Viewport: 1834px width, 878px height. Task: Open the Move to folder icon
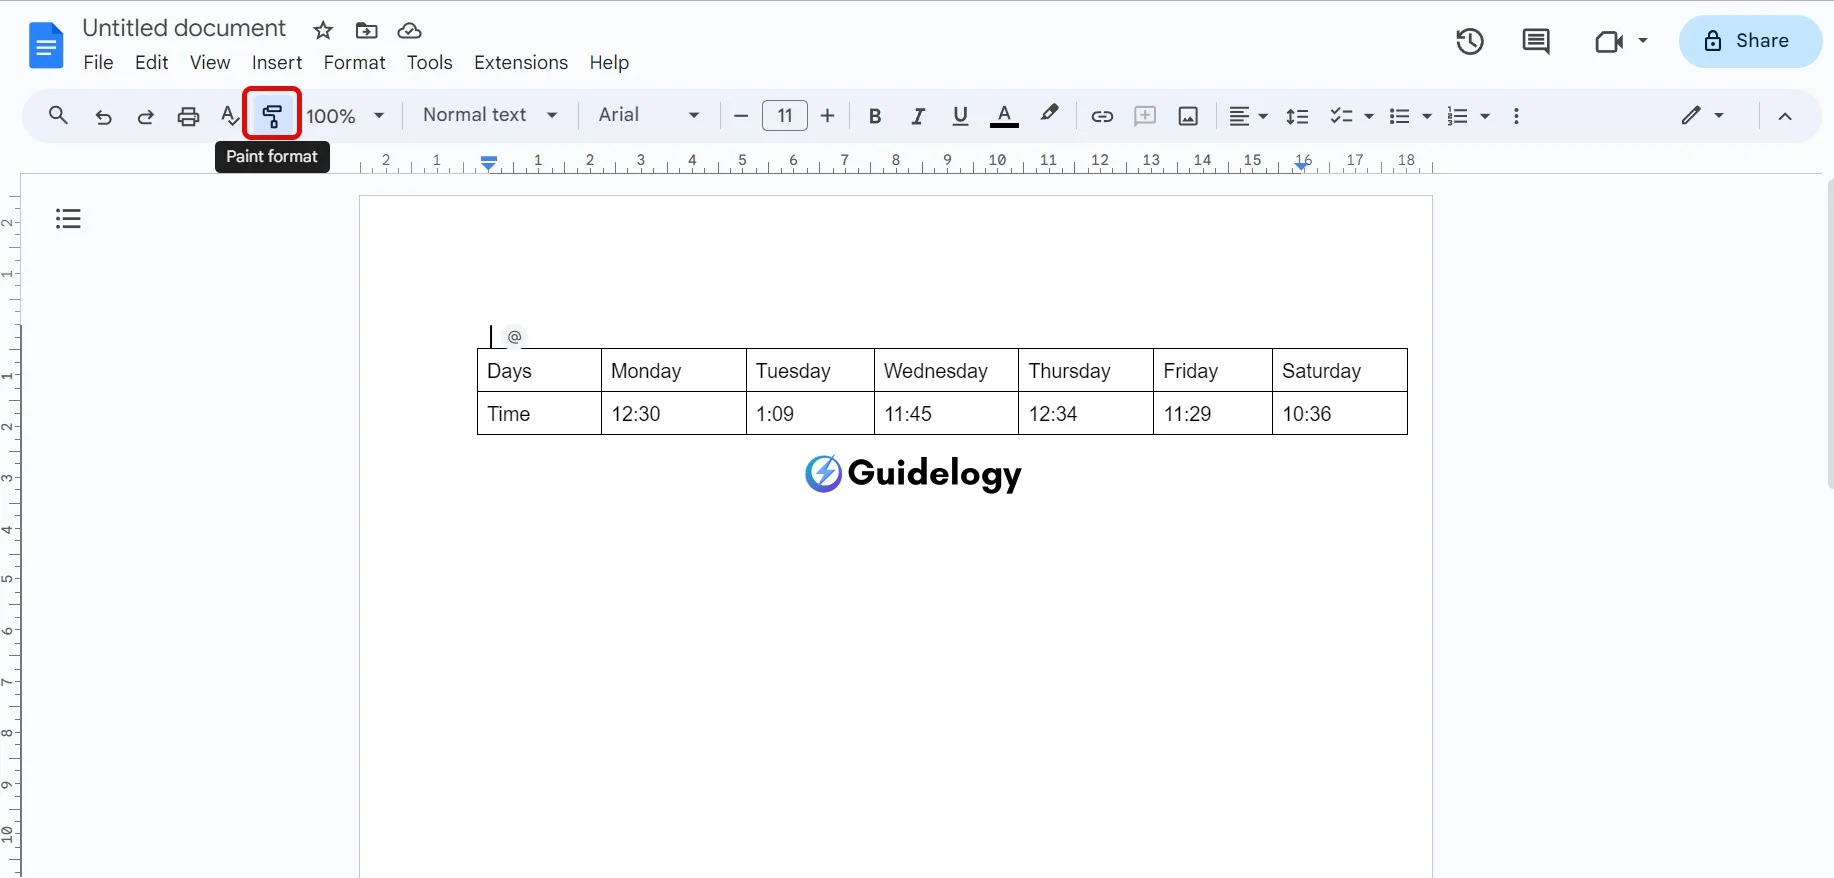(x=367, y=30)
